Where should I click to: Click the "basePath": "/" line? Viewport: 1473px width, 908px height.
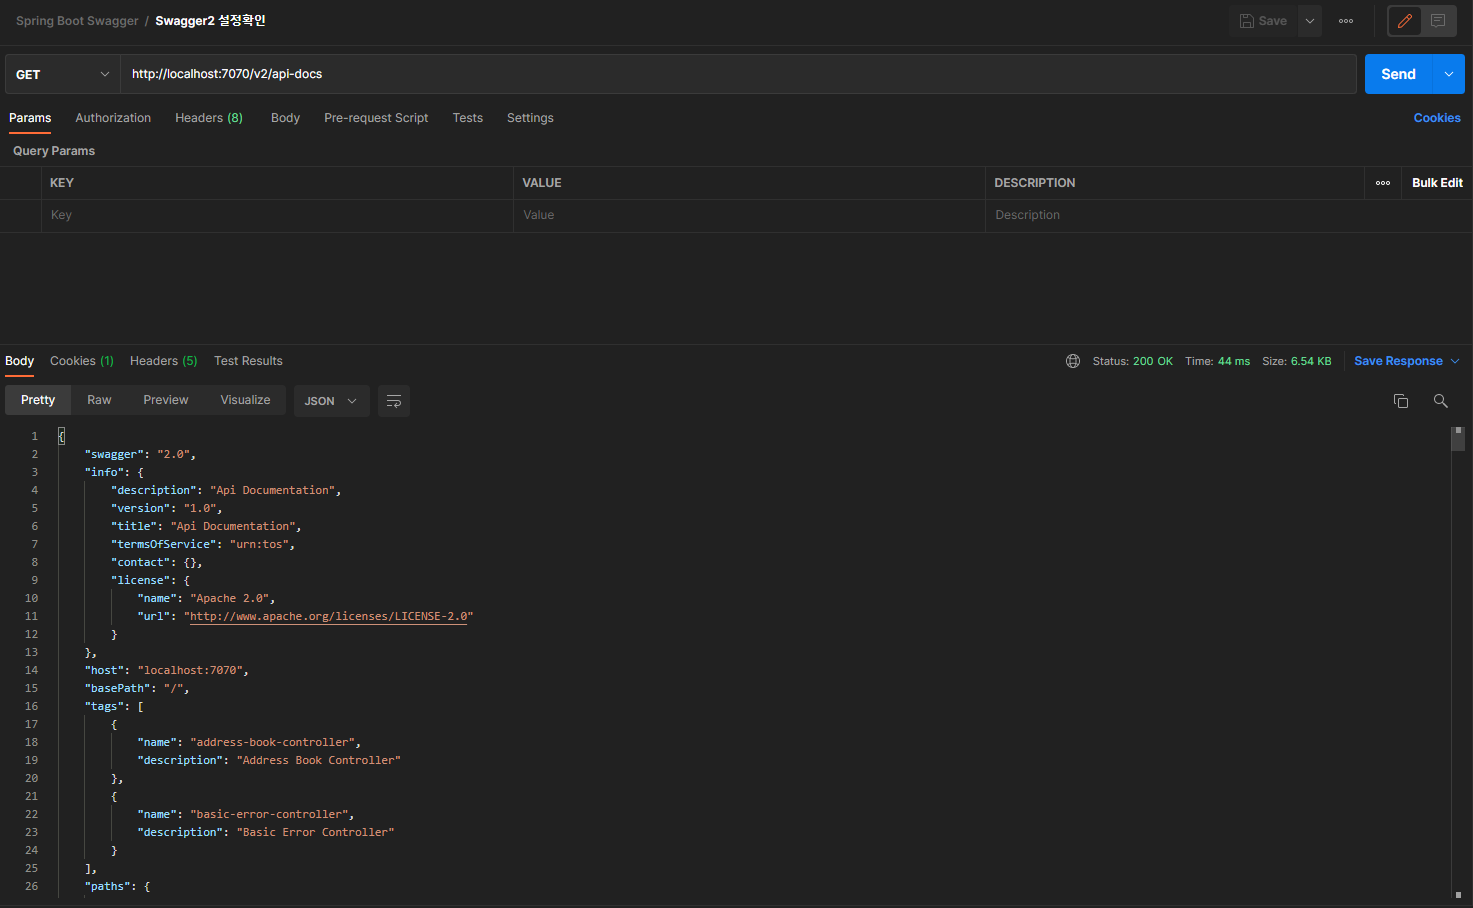point(137,688)
